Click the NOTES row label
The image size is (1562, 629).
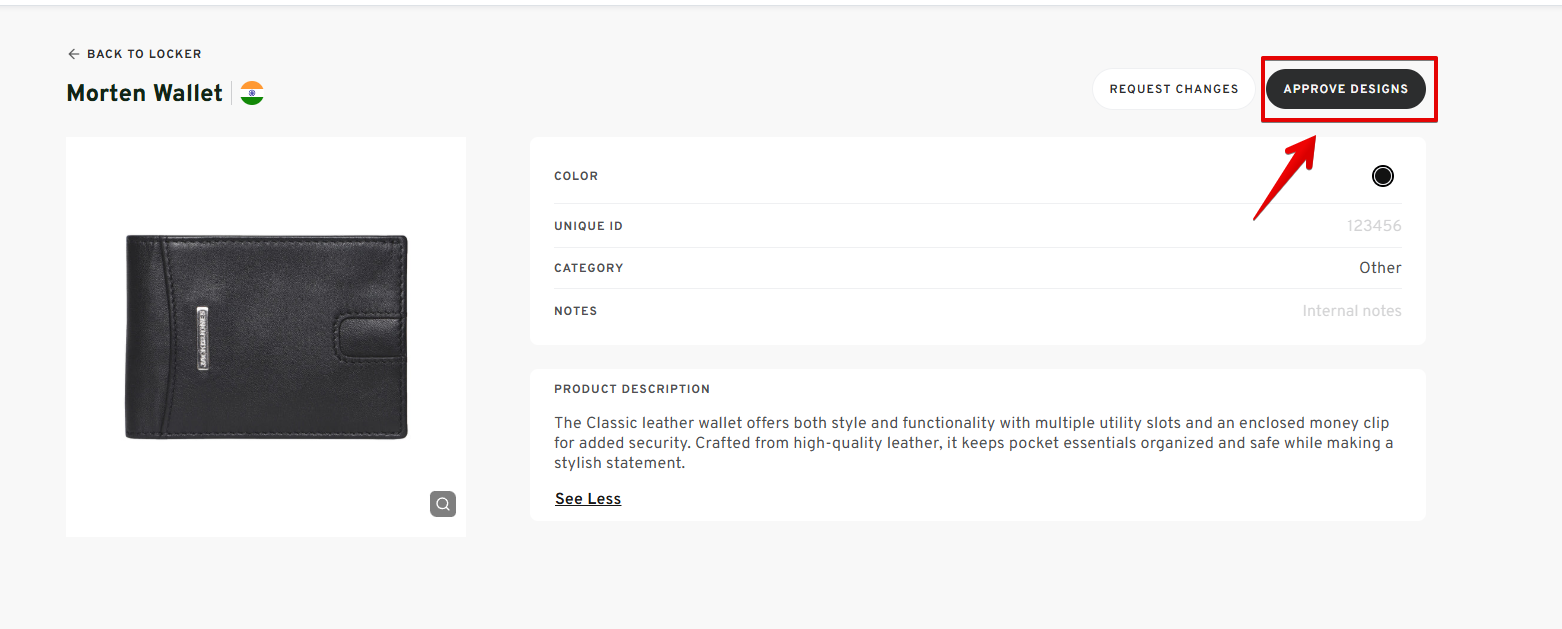[x=575, y=311]
